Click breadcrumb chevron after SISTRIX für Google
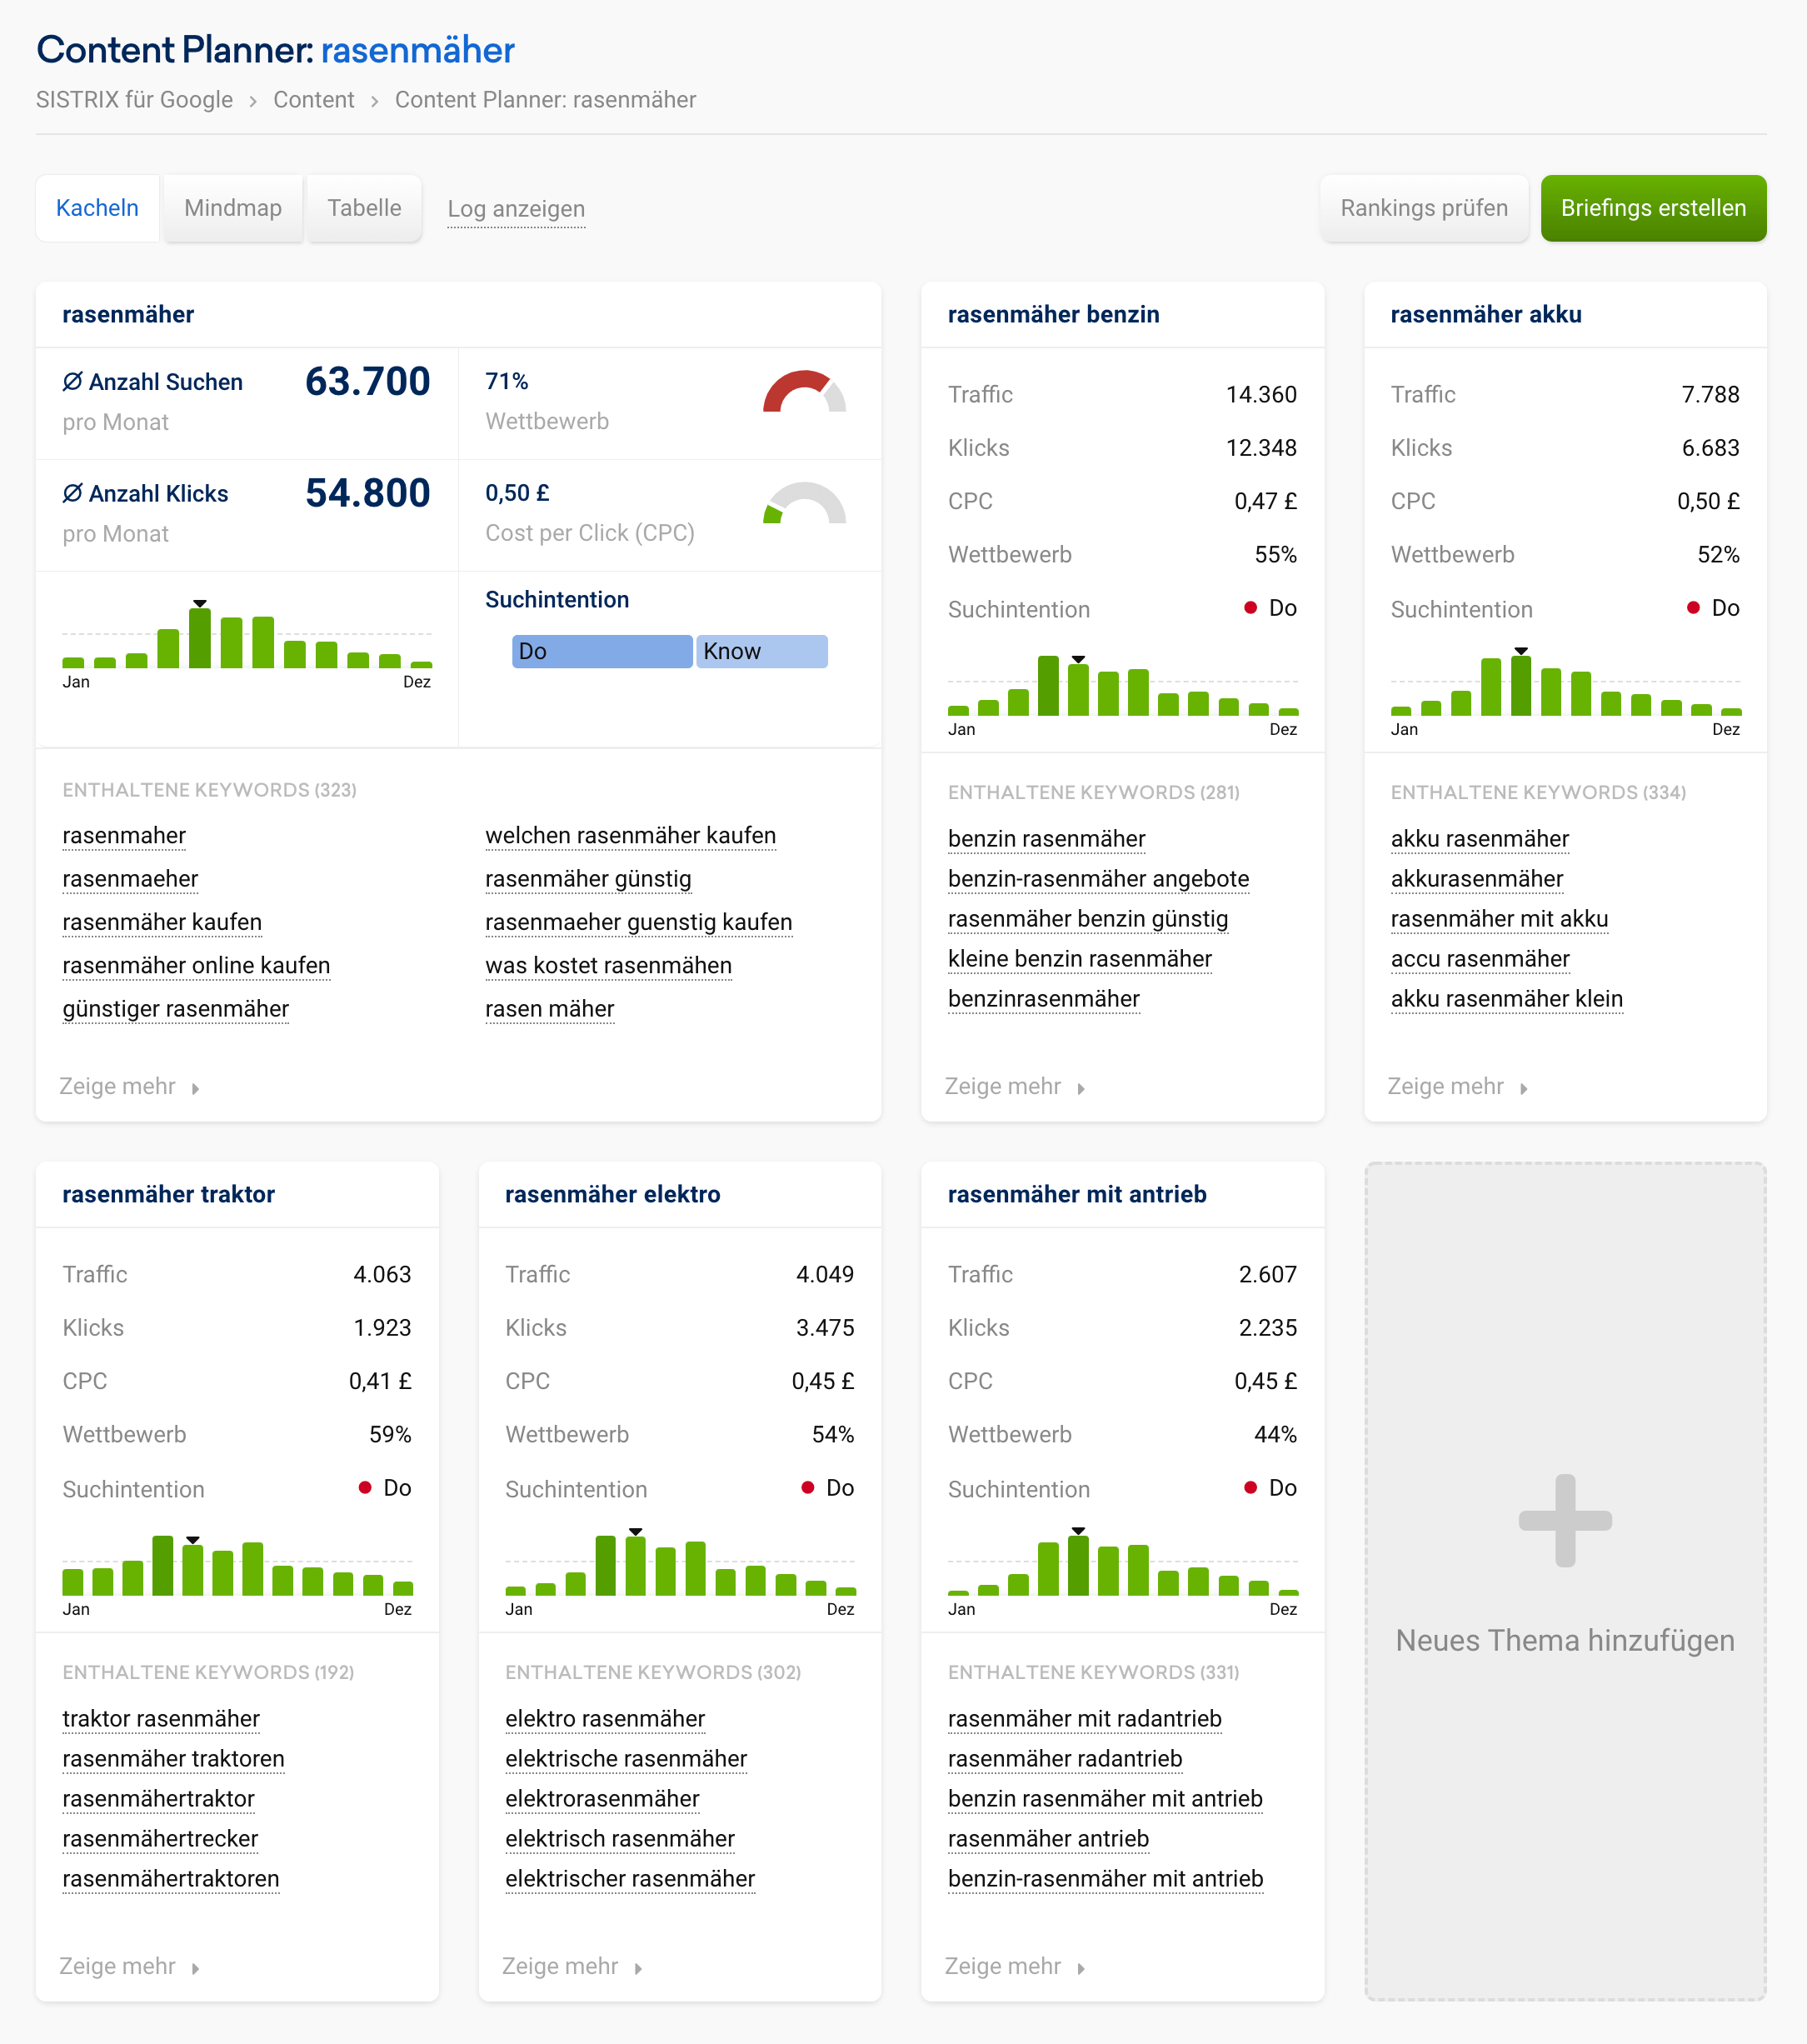This screenshot has height=2044, width=1807. tap(253, 101)
